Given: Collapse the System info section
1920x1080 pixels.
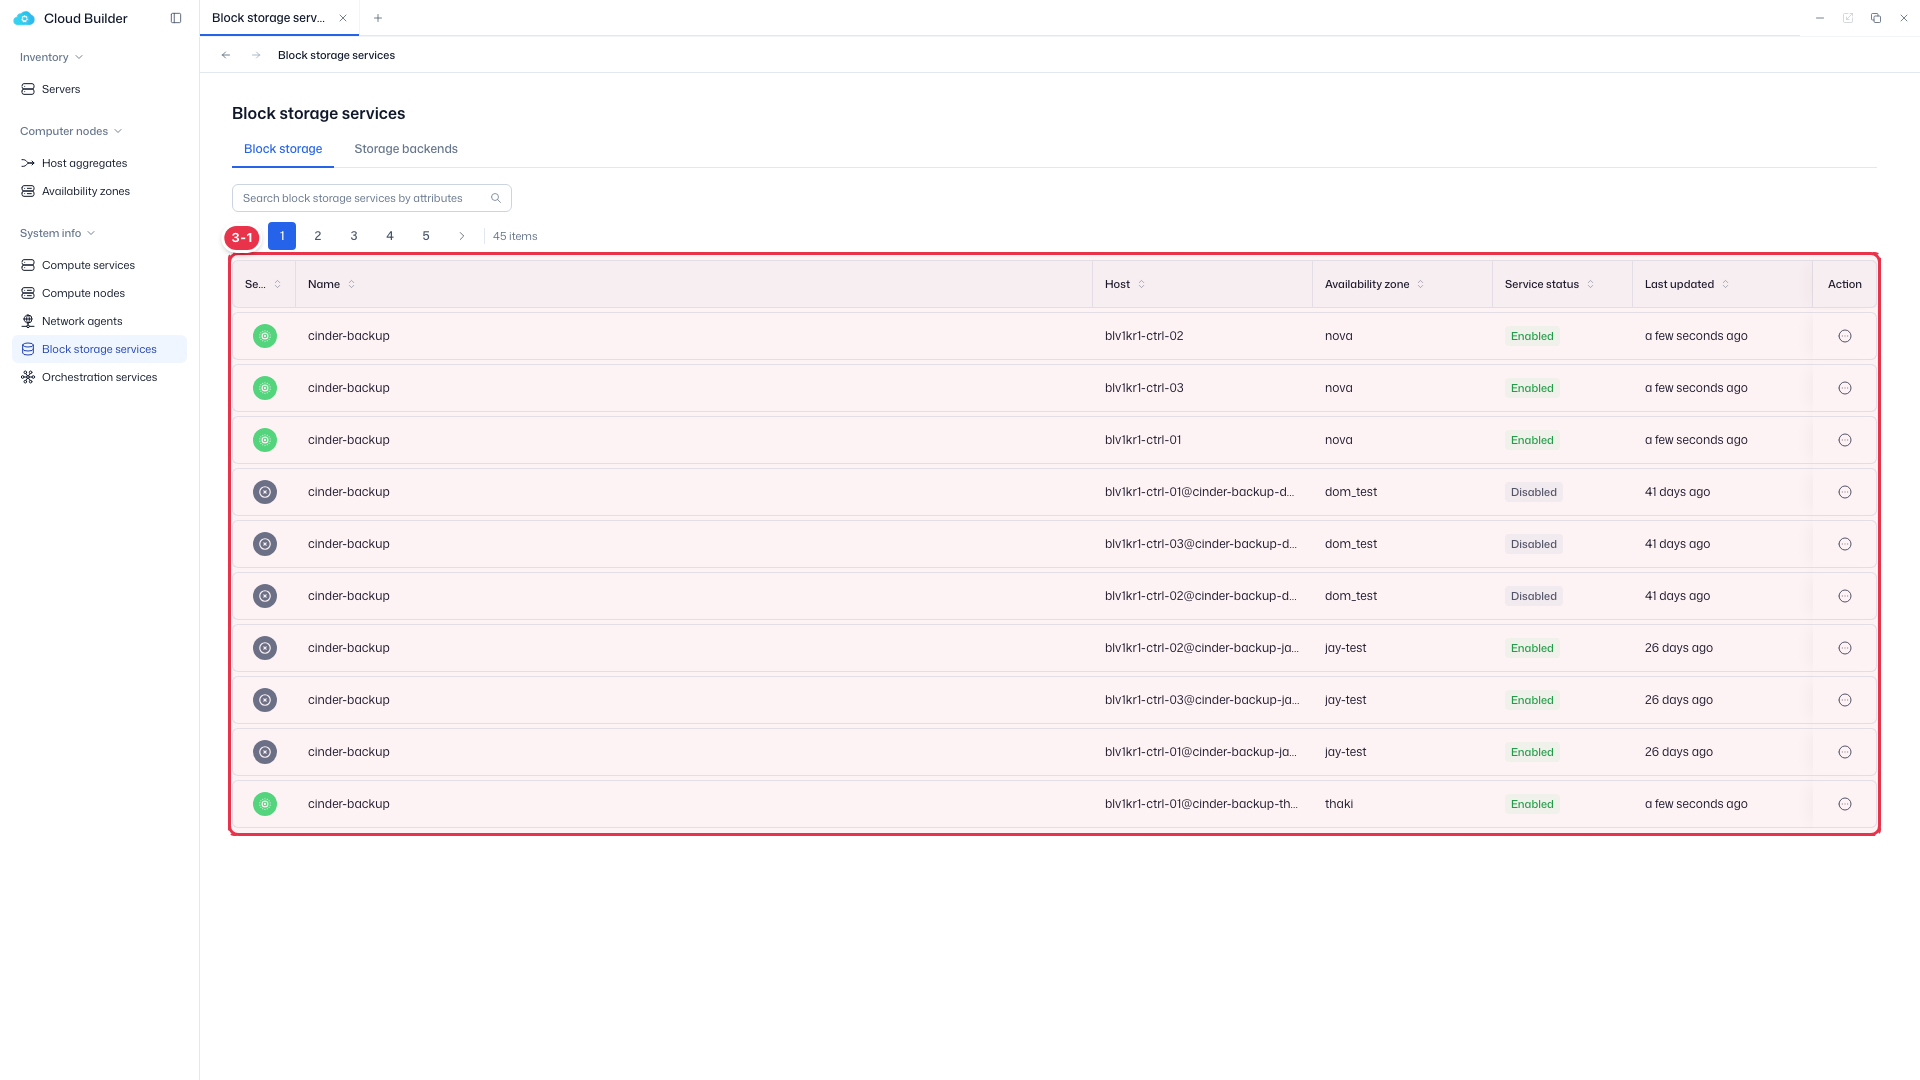Looking at the screenshot, I should point(58,233).
